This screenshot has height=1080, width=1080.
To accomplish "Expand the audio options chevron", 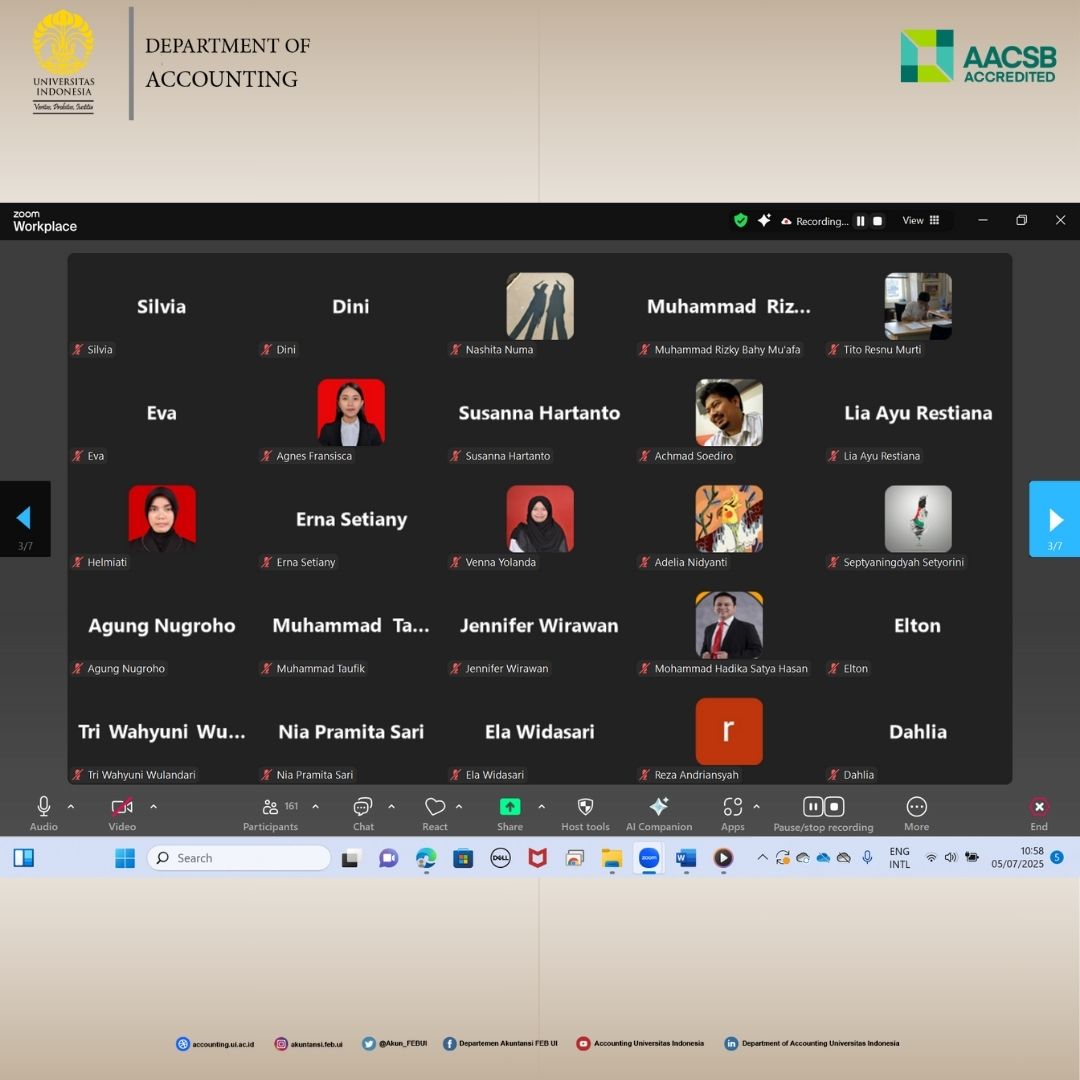I will (x=71, y=806).
